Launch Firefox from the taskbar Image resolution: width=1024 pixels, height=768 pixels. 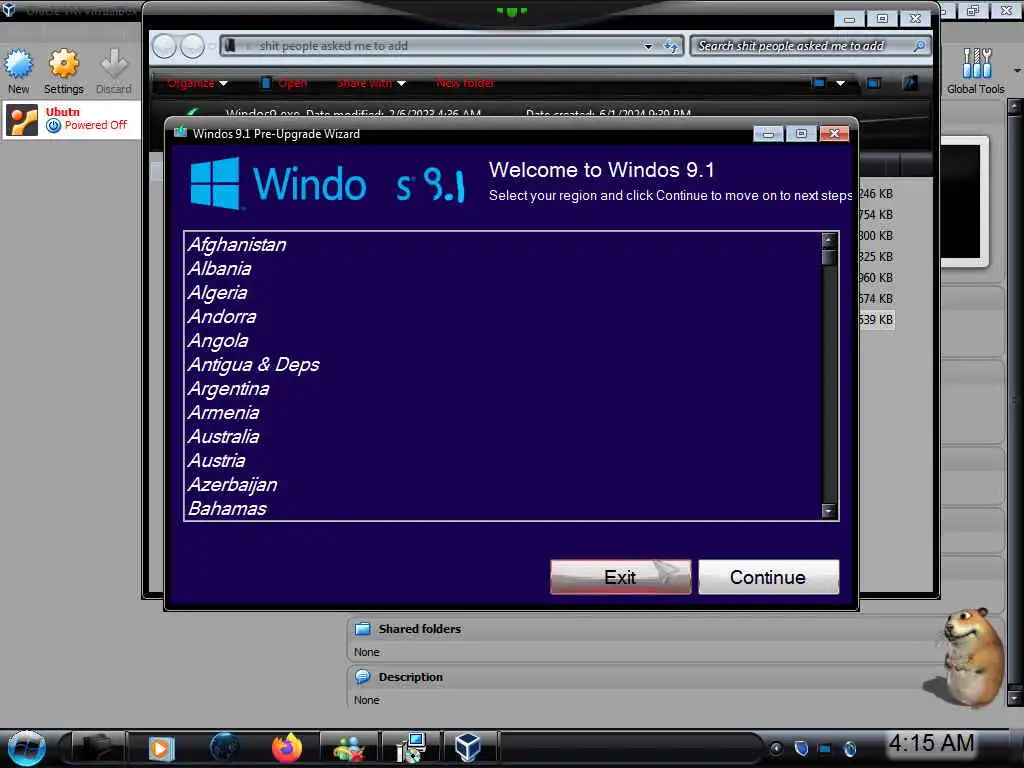[x=287, y=748]
